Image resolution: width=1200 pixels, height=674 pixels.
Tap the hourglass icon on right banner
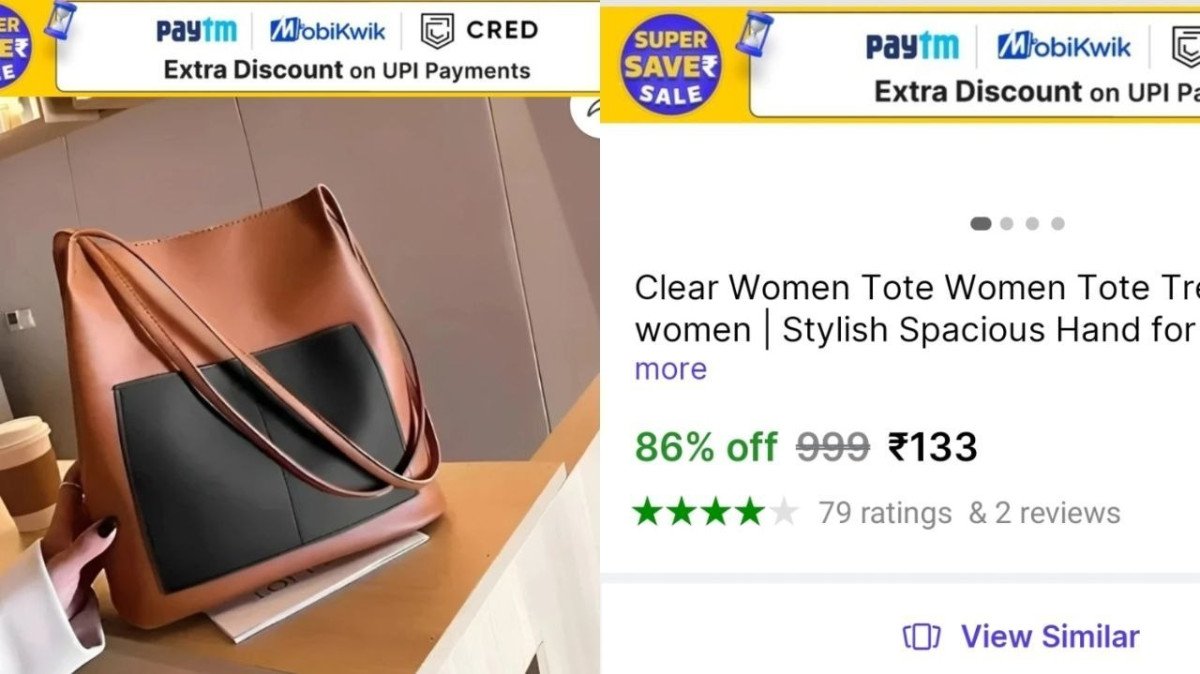click(x=757, y=33)
